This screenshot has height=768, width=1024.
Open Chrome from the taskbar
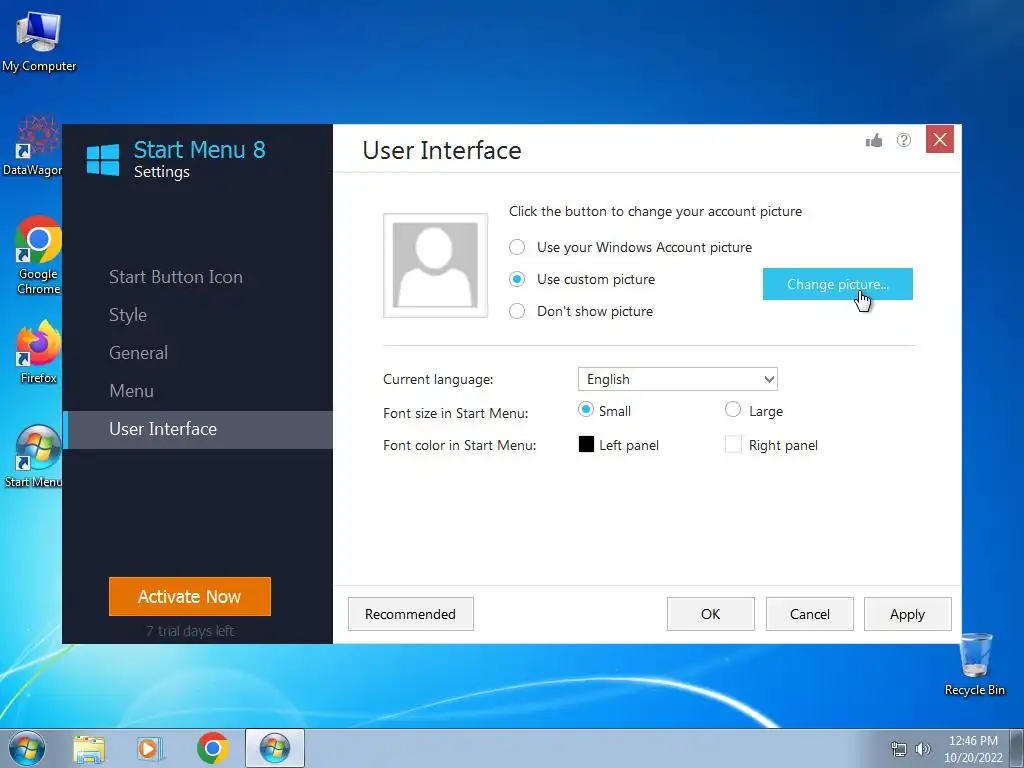pyautogui.click(x=212, y=749)
